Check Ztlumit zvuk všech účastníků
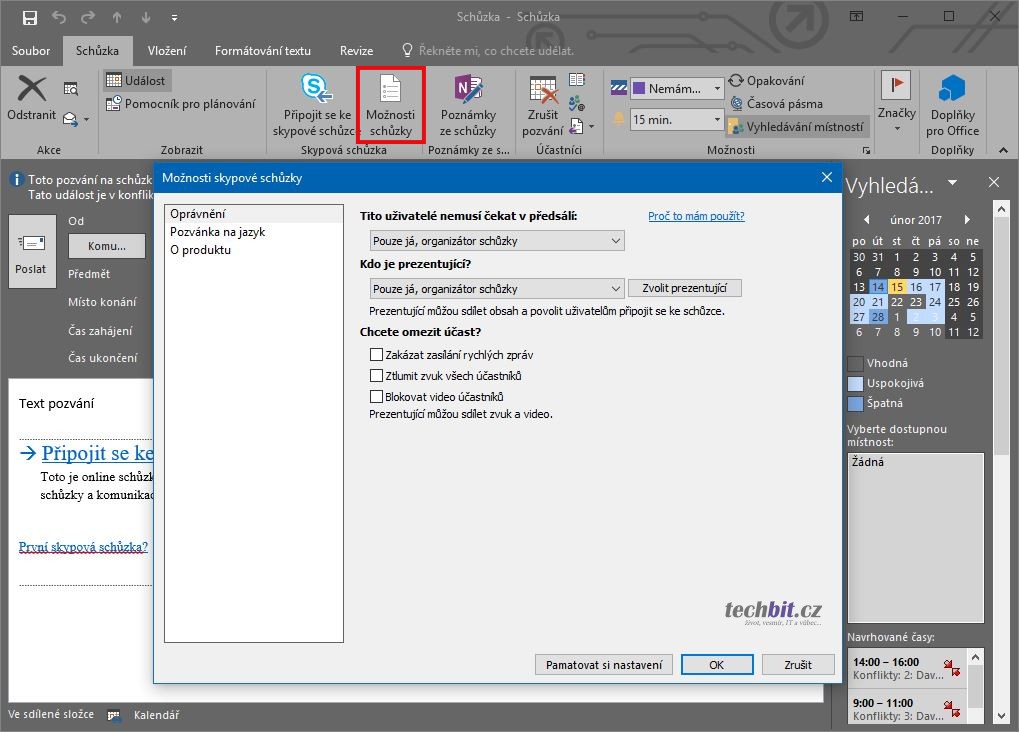 point(376,376)
